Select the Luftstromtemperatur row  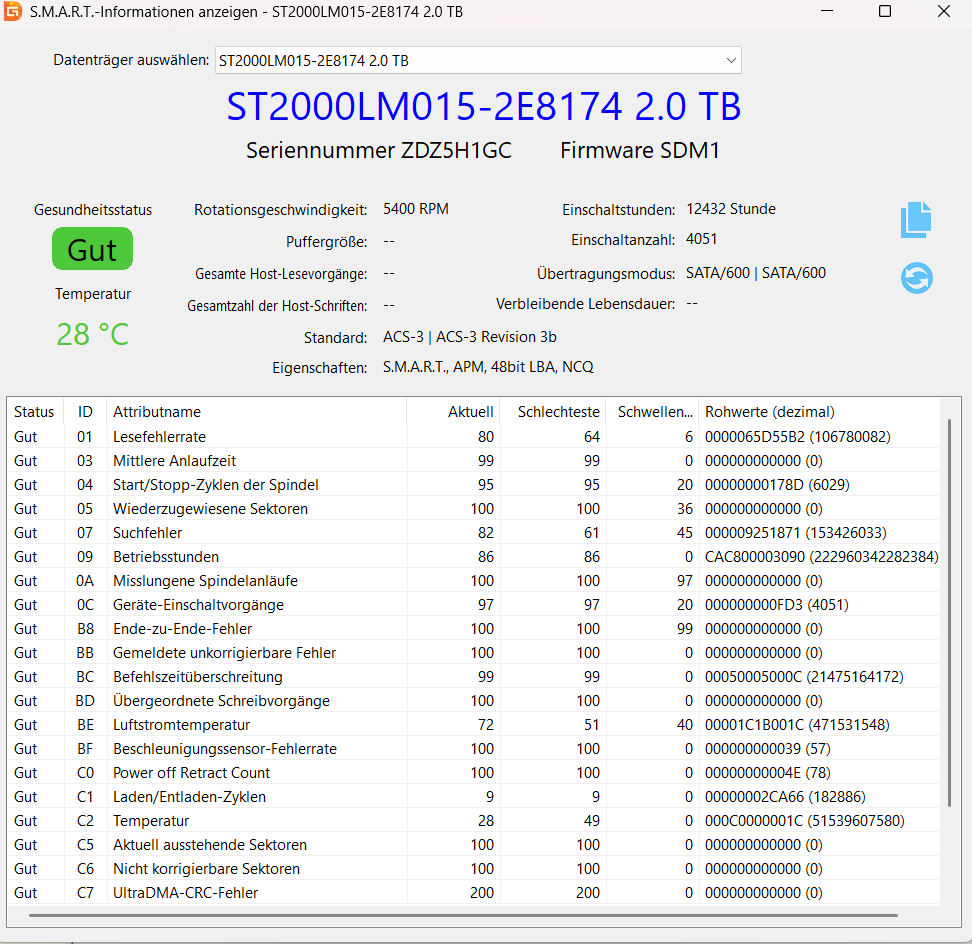pos(181,725)
